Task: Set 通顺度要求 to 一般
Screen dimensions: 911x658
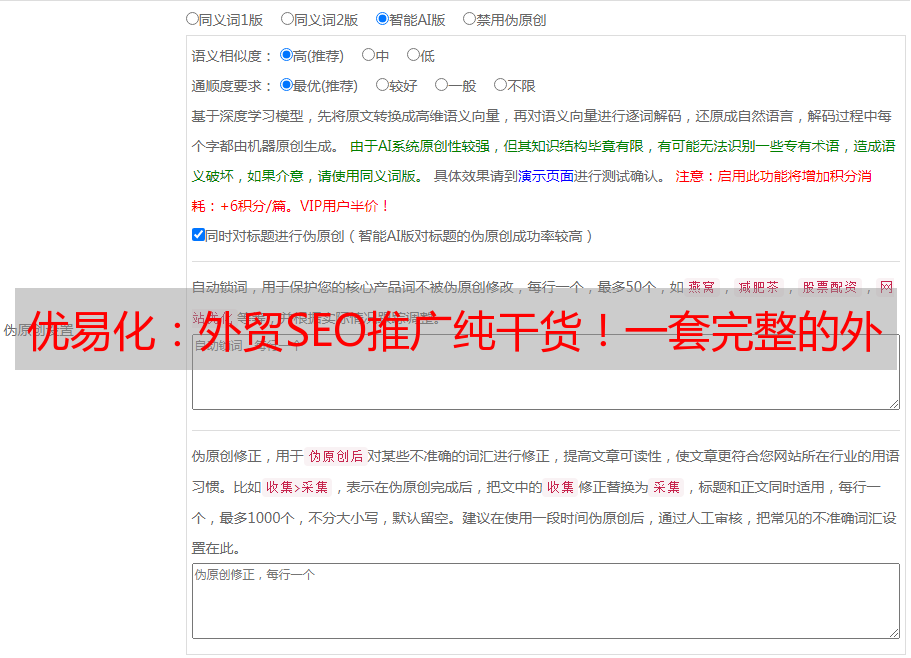Action: [x=442, y=85]
